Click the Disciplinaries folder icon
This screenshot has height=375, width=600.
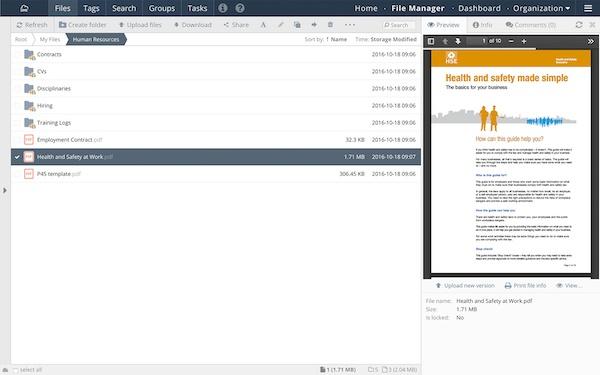click(29, 88)
